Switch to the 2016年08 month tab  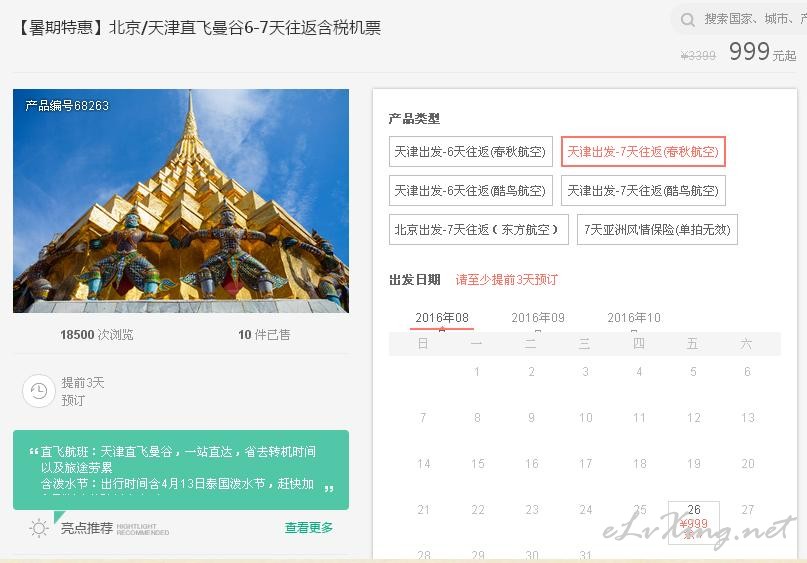point(442,318)
